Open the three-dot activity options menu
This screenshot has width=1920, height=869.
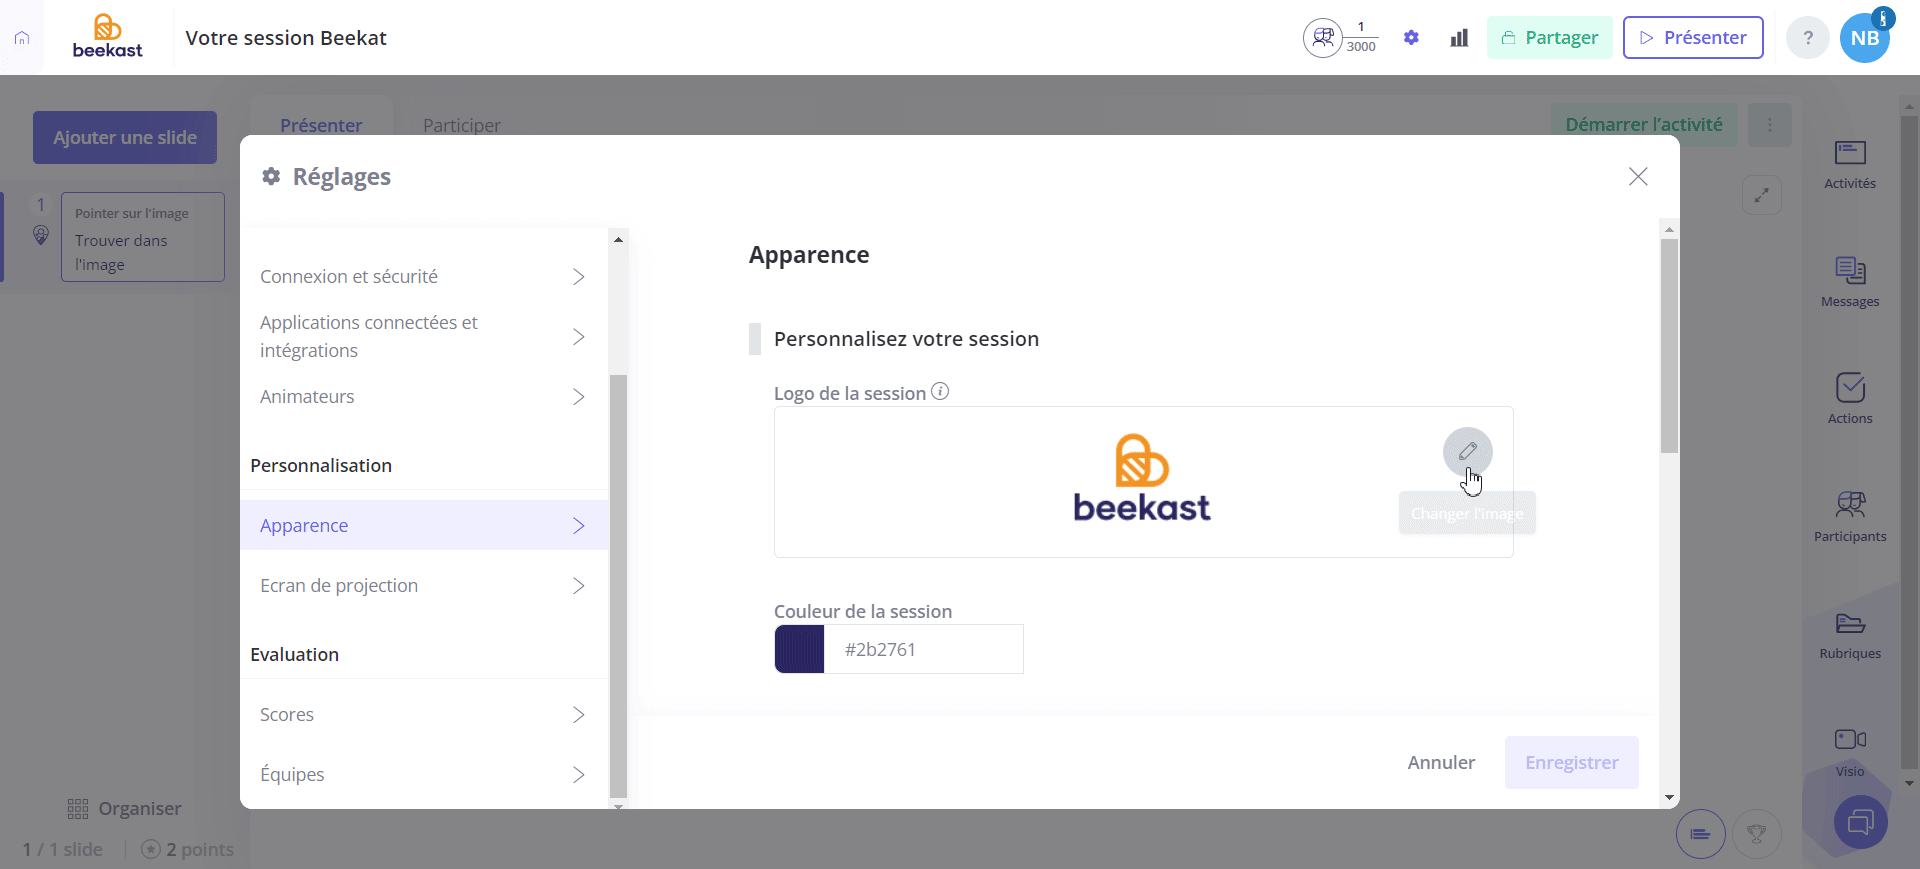pos(1770,125)
